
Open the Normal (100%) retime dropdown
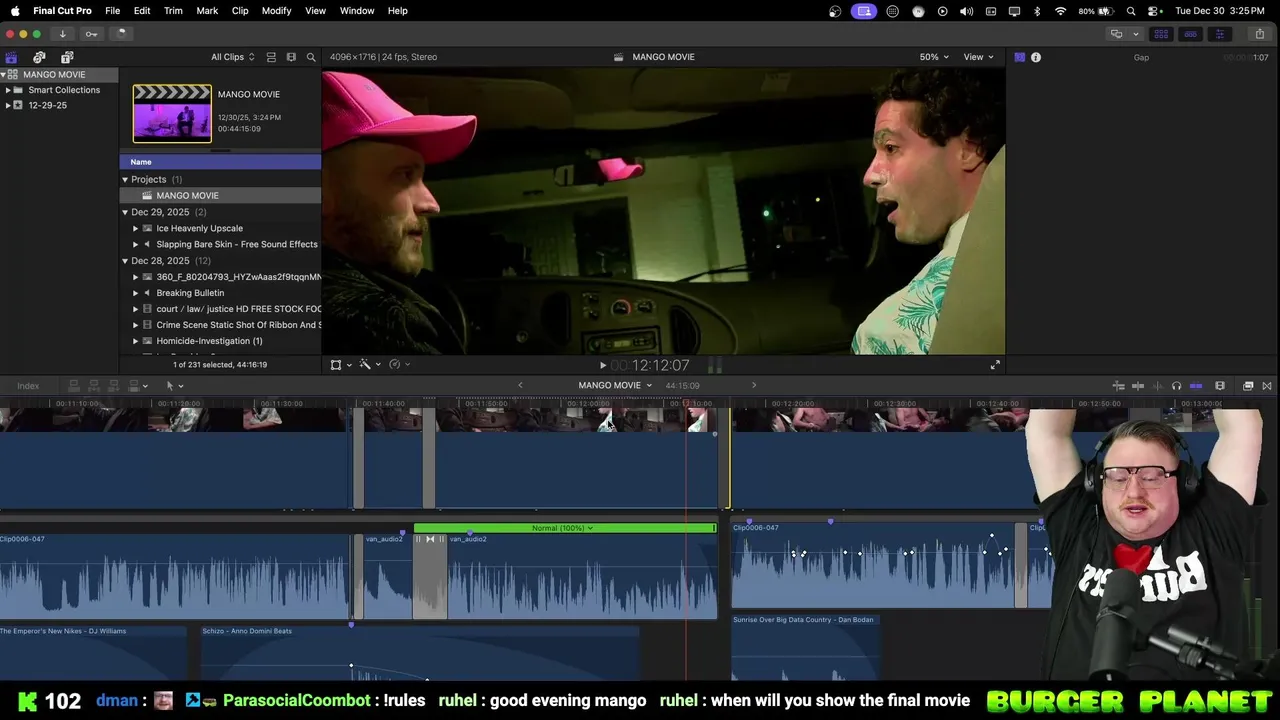tap(563, 528)
